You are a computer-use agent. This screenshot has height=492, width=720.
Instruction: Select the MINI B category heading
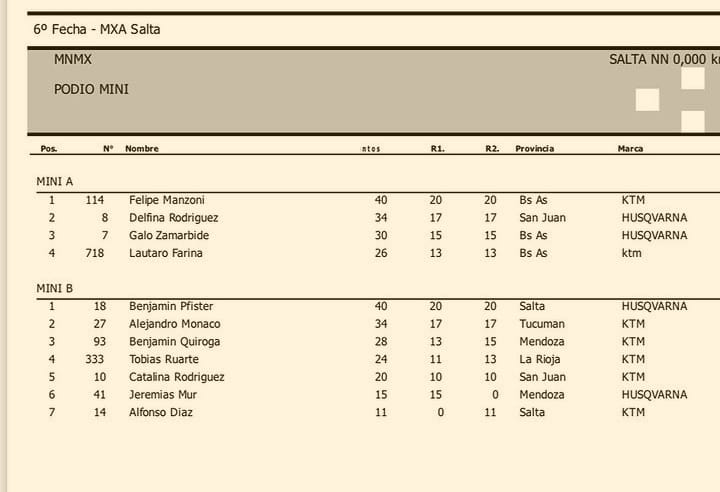tap(55, 288)
